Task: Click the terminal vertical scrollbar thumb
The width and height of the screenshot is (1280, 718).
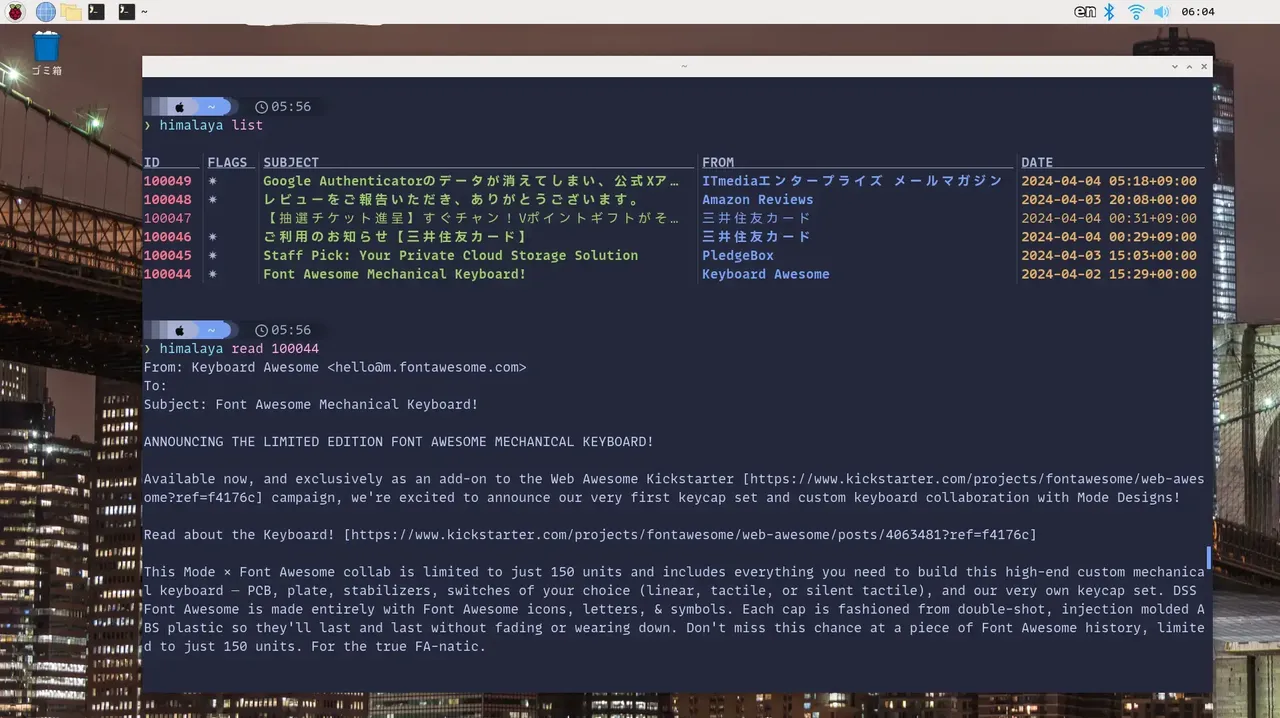Action: 1209,557
